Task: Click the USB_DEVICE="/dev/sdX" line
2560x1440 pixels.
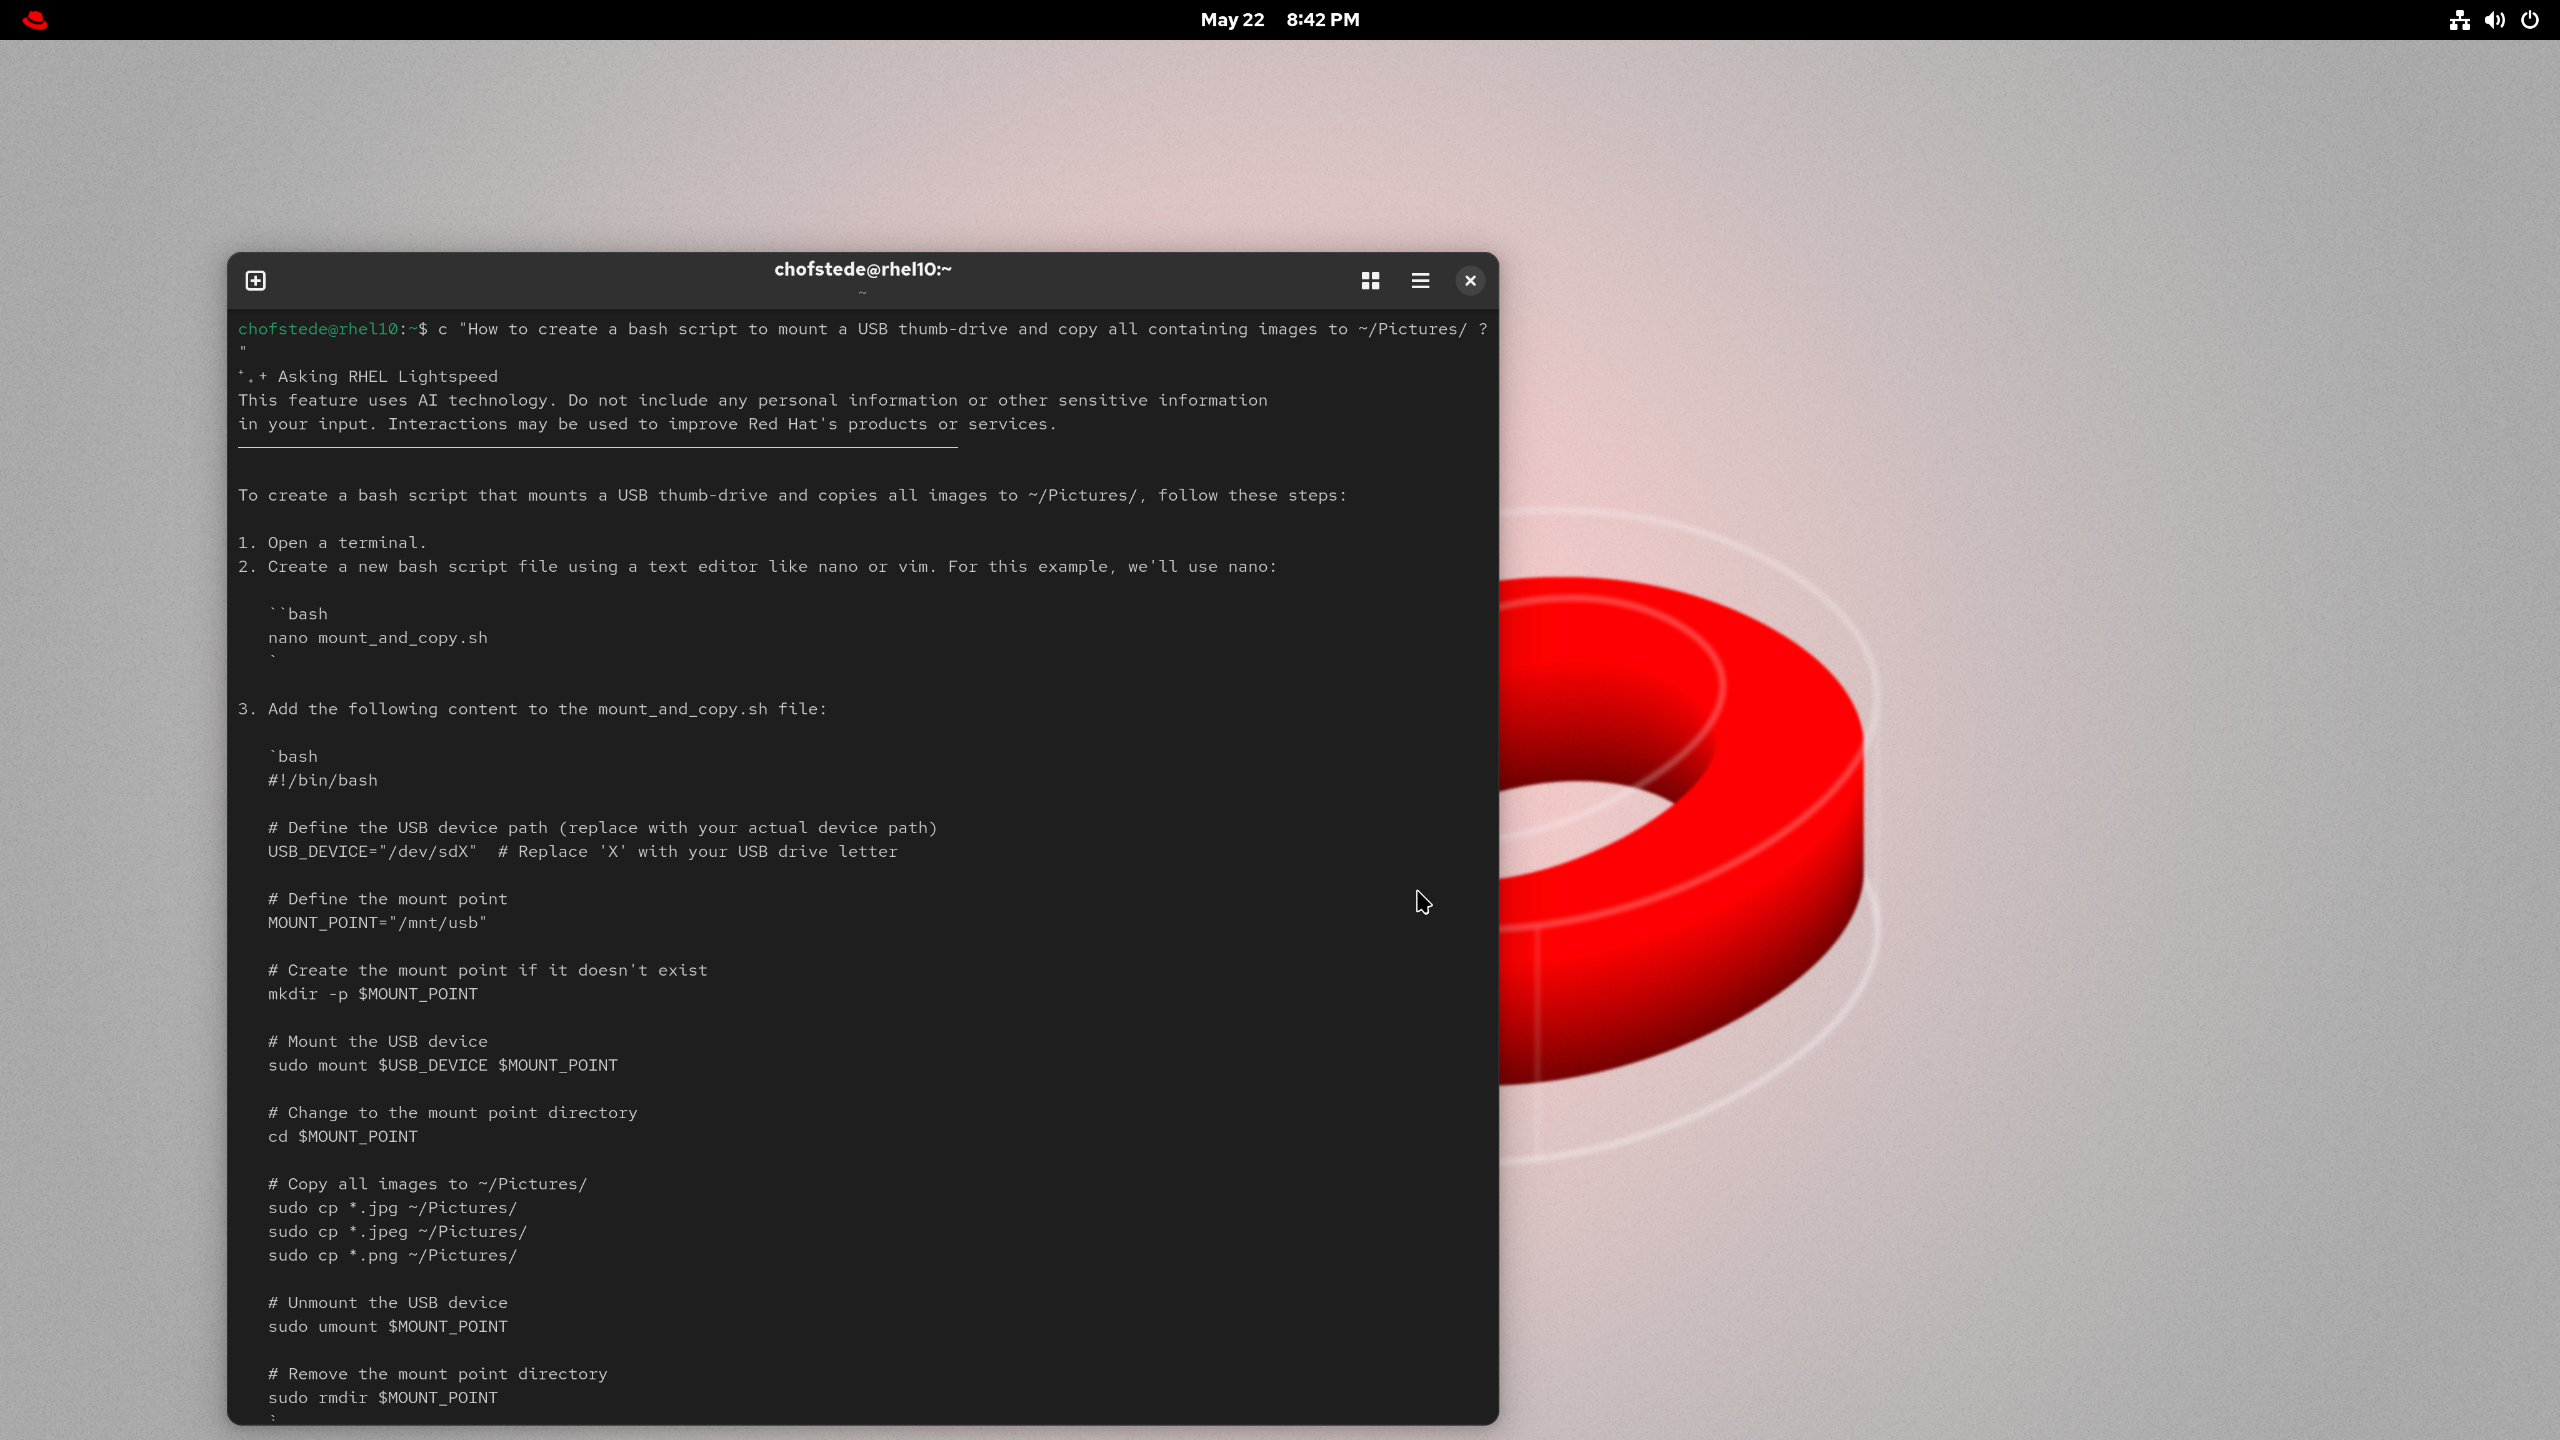Action: click(372, 852)
